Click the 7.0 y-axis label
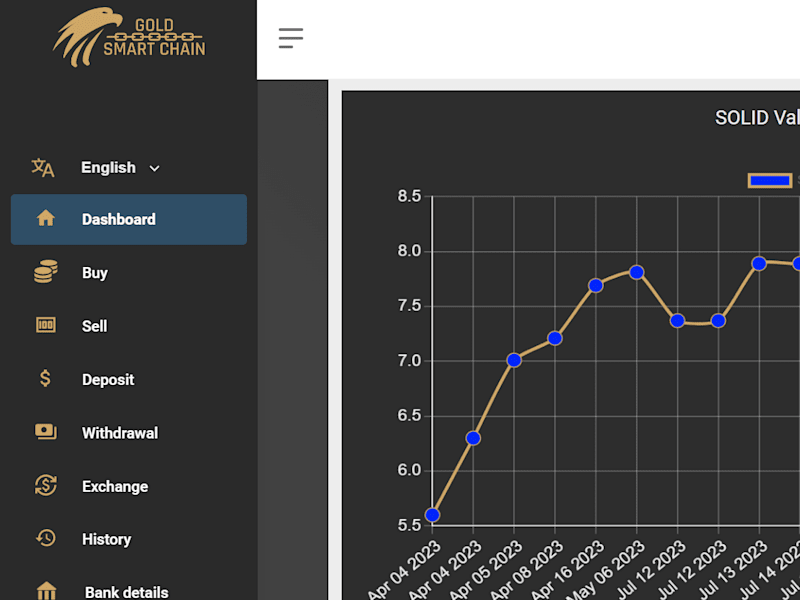This screenshot has width=800, height=600. pos(409,361)
